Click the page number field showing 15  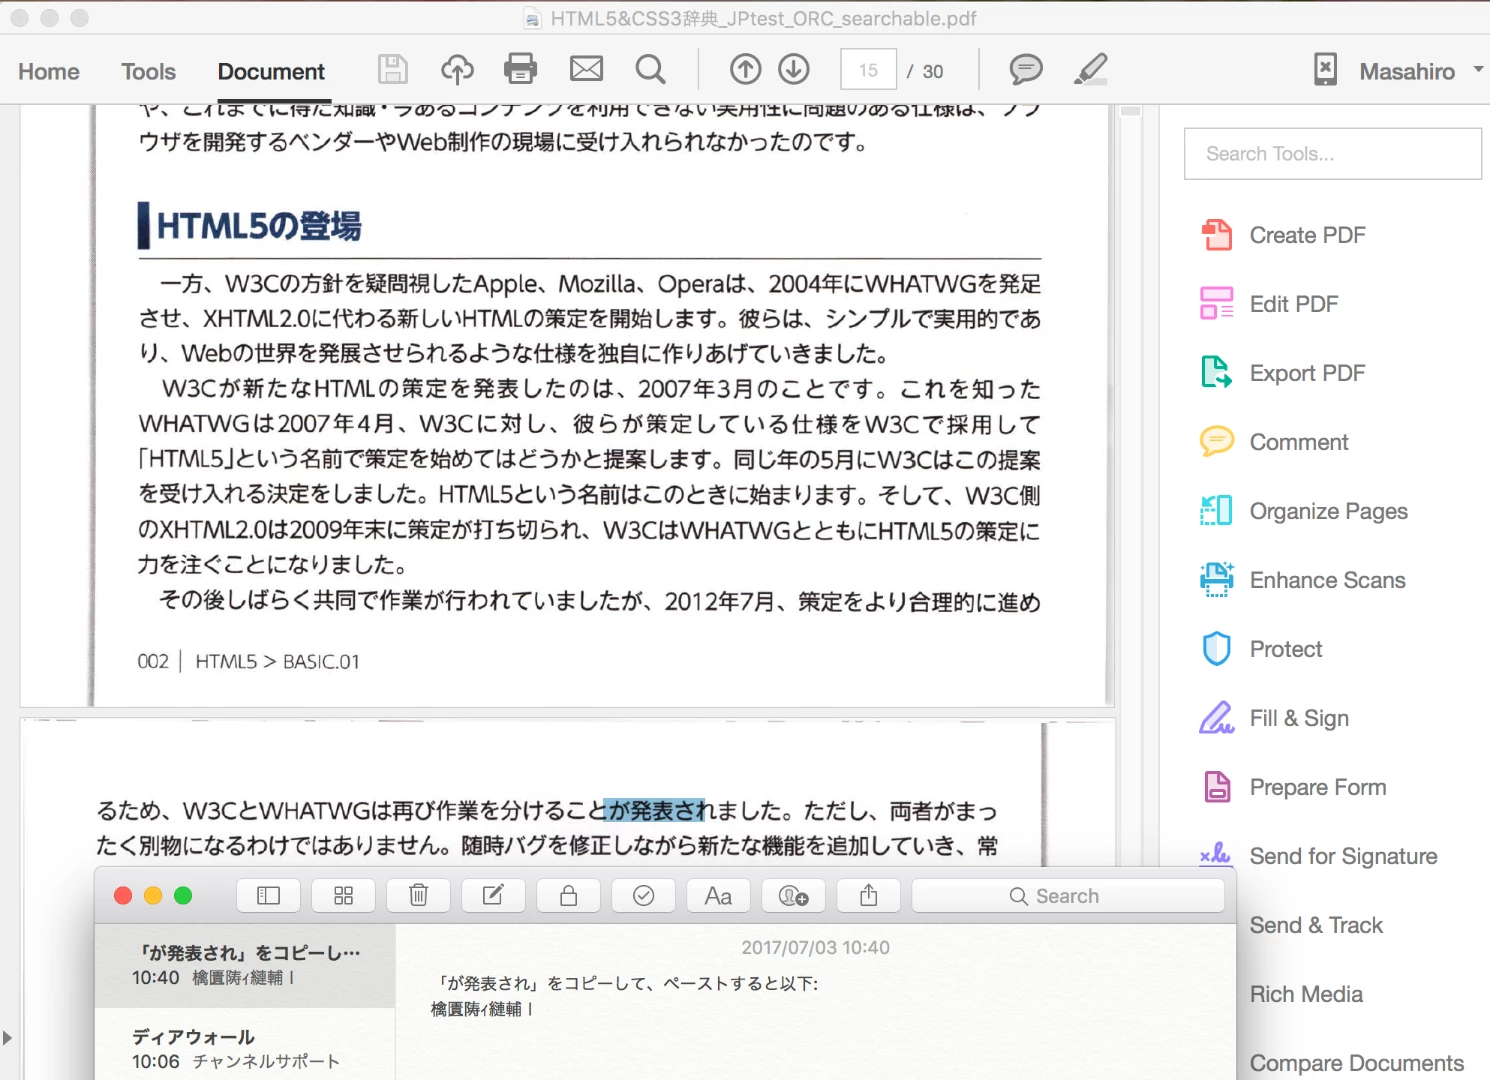868,70
